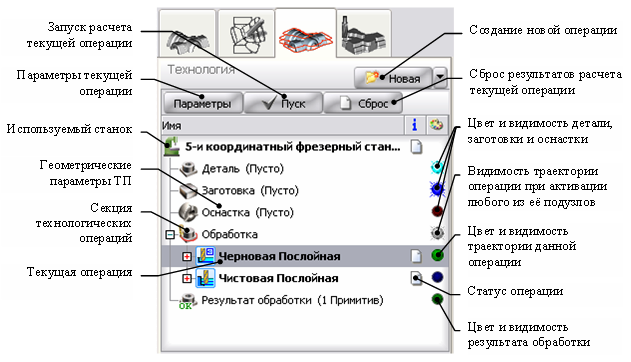Click the Заготовка node icon
The image size is (631, 362).
click(x=188, y=190)
